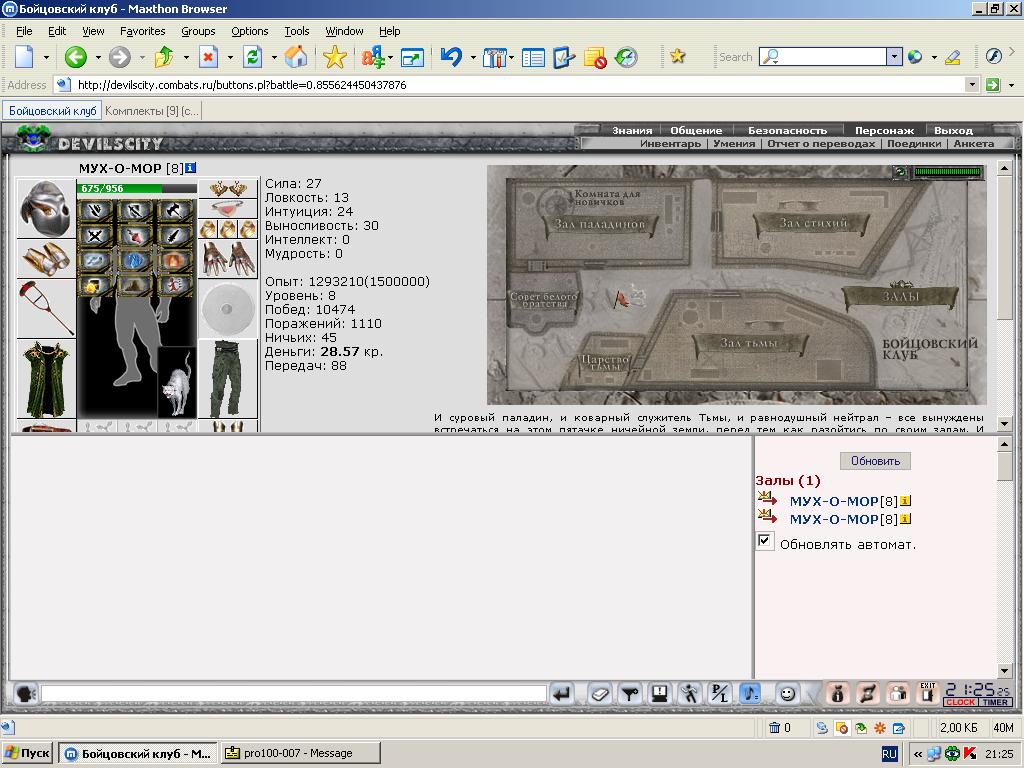Image resolution: width=1024 pixels, height=768 pixels.
Task: Click the smiley emoticon icon in chat bar
Action: 788,694
